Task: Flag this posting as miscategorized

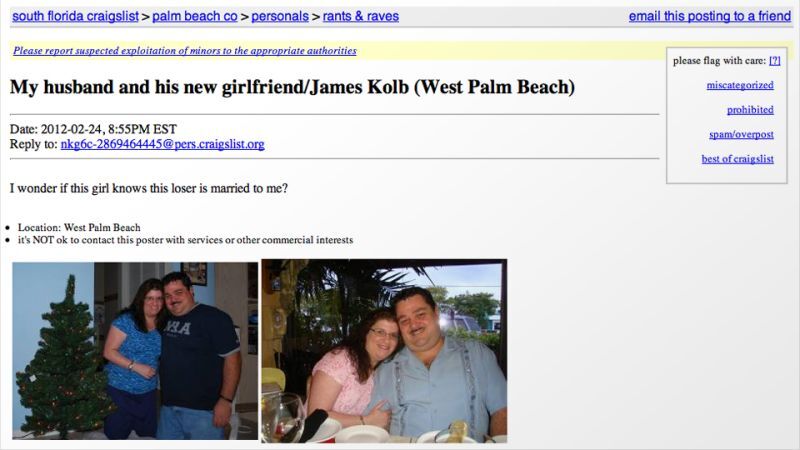Action: [740, 85]
